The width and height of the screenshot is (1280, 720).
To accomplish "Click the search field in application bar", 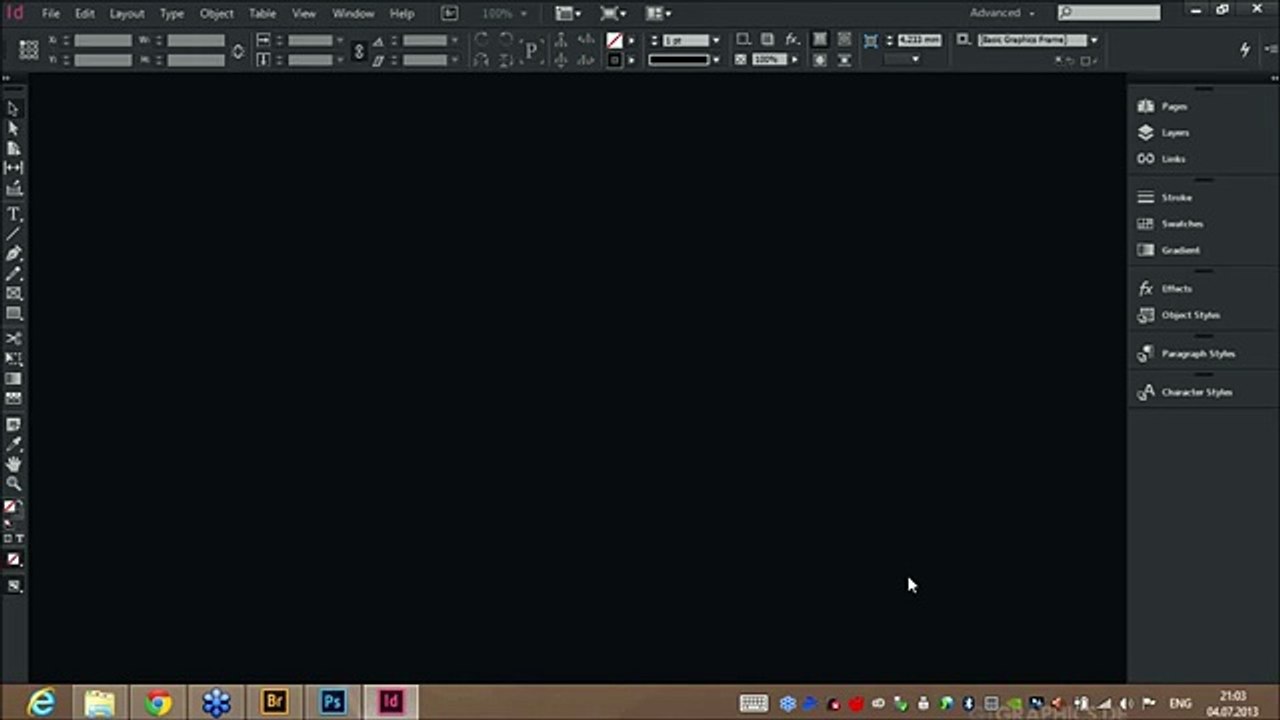I will click(x=1110, y=13).
